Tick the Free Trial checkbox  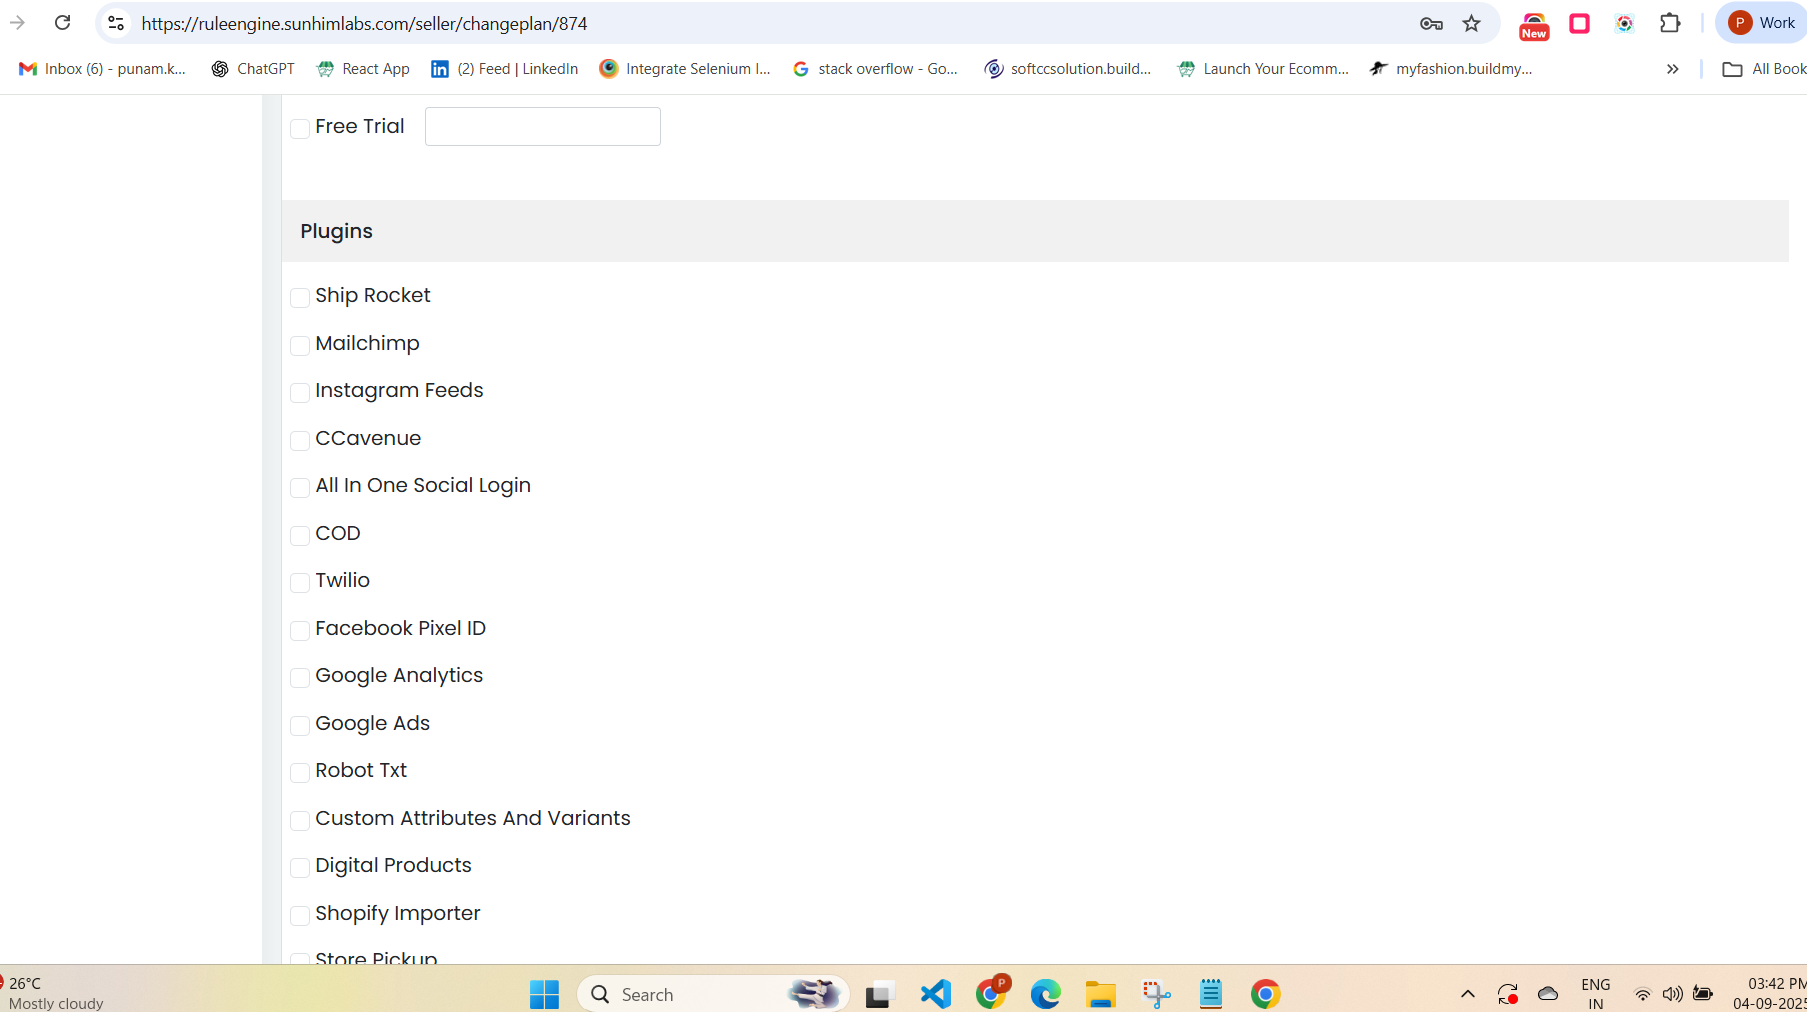point(299,128)
